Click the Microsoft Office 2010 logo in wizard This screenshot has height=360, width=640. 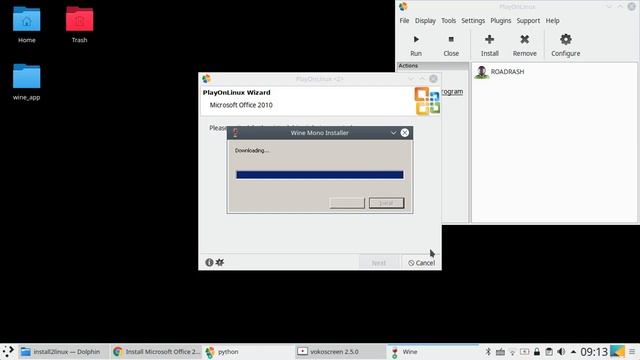[427, 100]
